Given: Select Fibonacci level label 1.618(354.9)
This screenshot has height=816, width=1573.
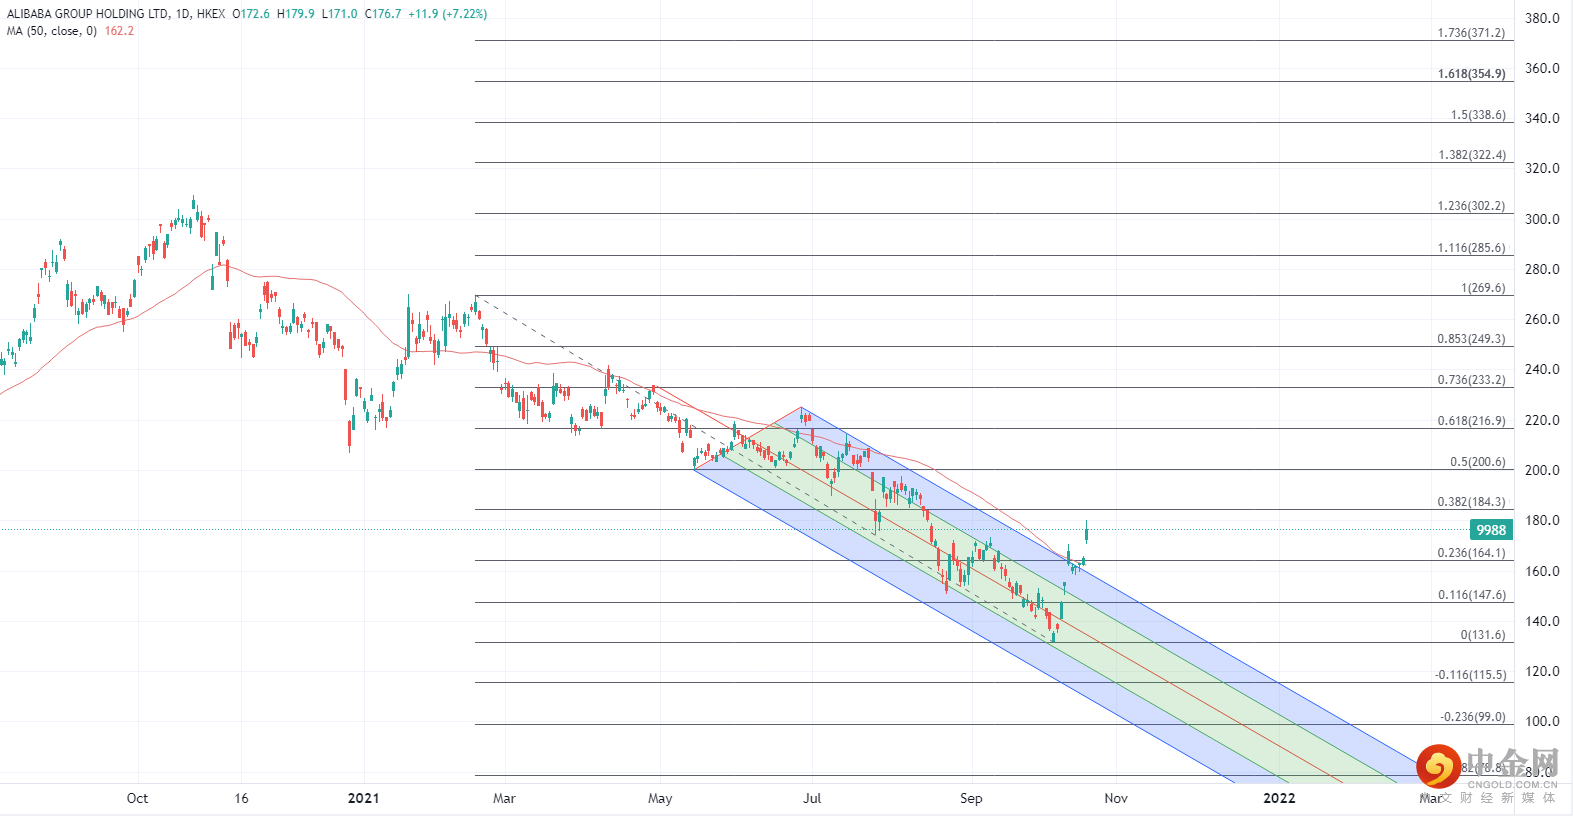Looking at the screenshot, I should [x=1471, y=74].
